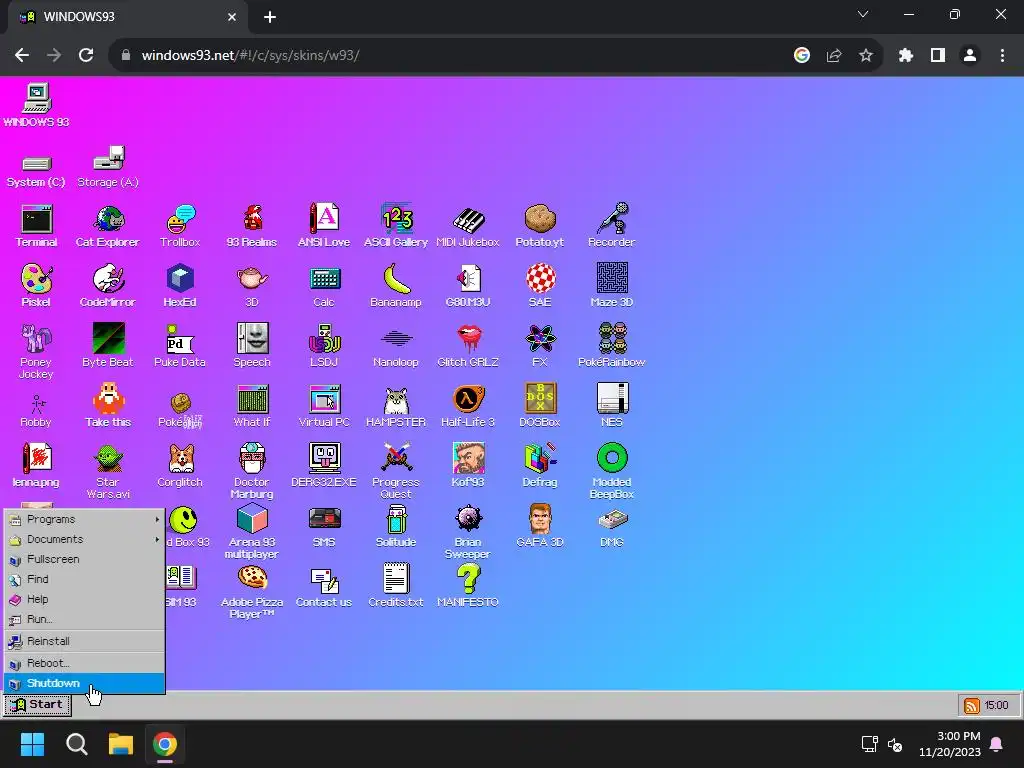
Task: Select Reinstall in the Start menu
Action: 84,641
